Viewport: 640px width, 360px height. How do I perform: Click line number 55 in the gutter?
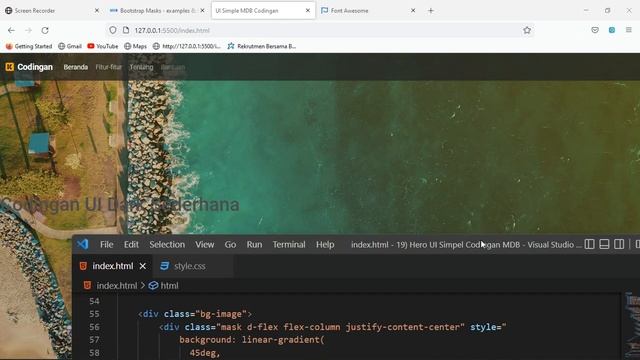click(94, 314)
